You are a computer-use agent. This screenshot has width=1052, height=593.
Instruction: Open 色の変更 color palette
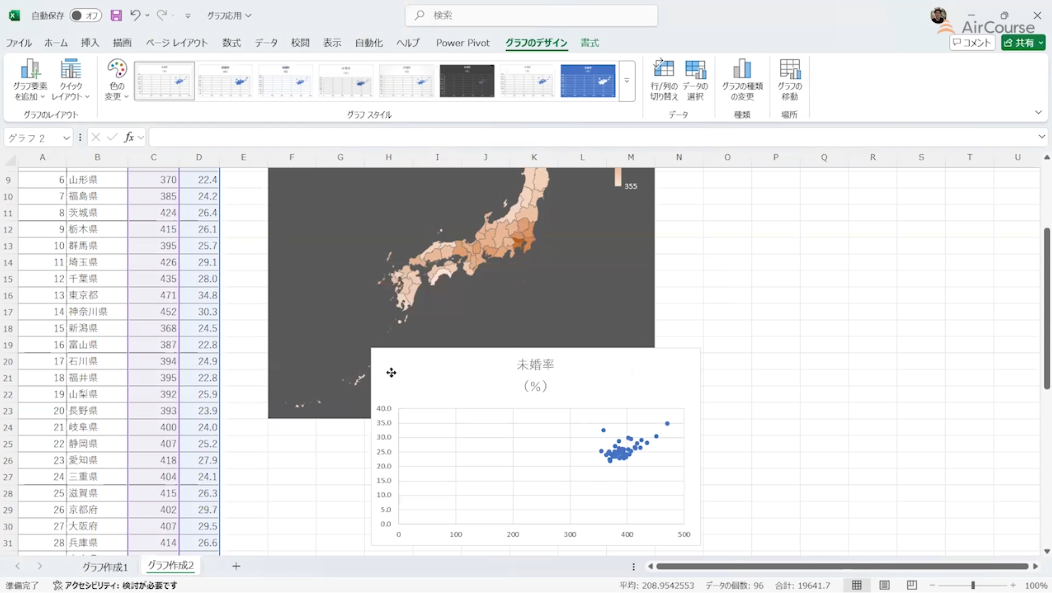(x=117, y=79)
